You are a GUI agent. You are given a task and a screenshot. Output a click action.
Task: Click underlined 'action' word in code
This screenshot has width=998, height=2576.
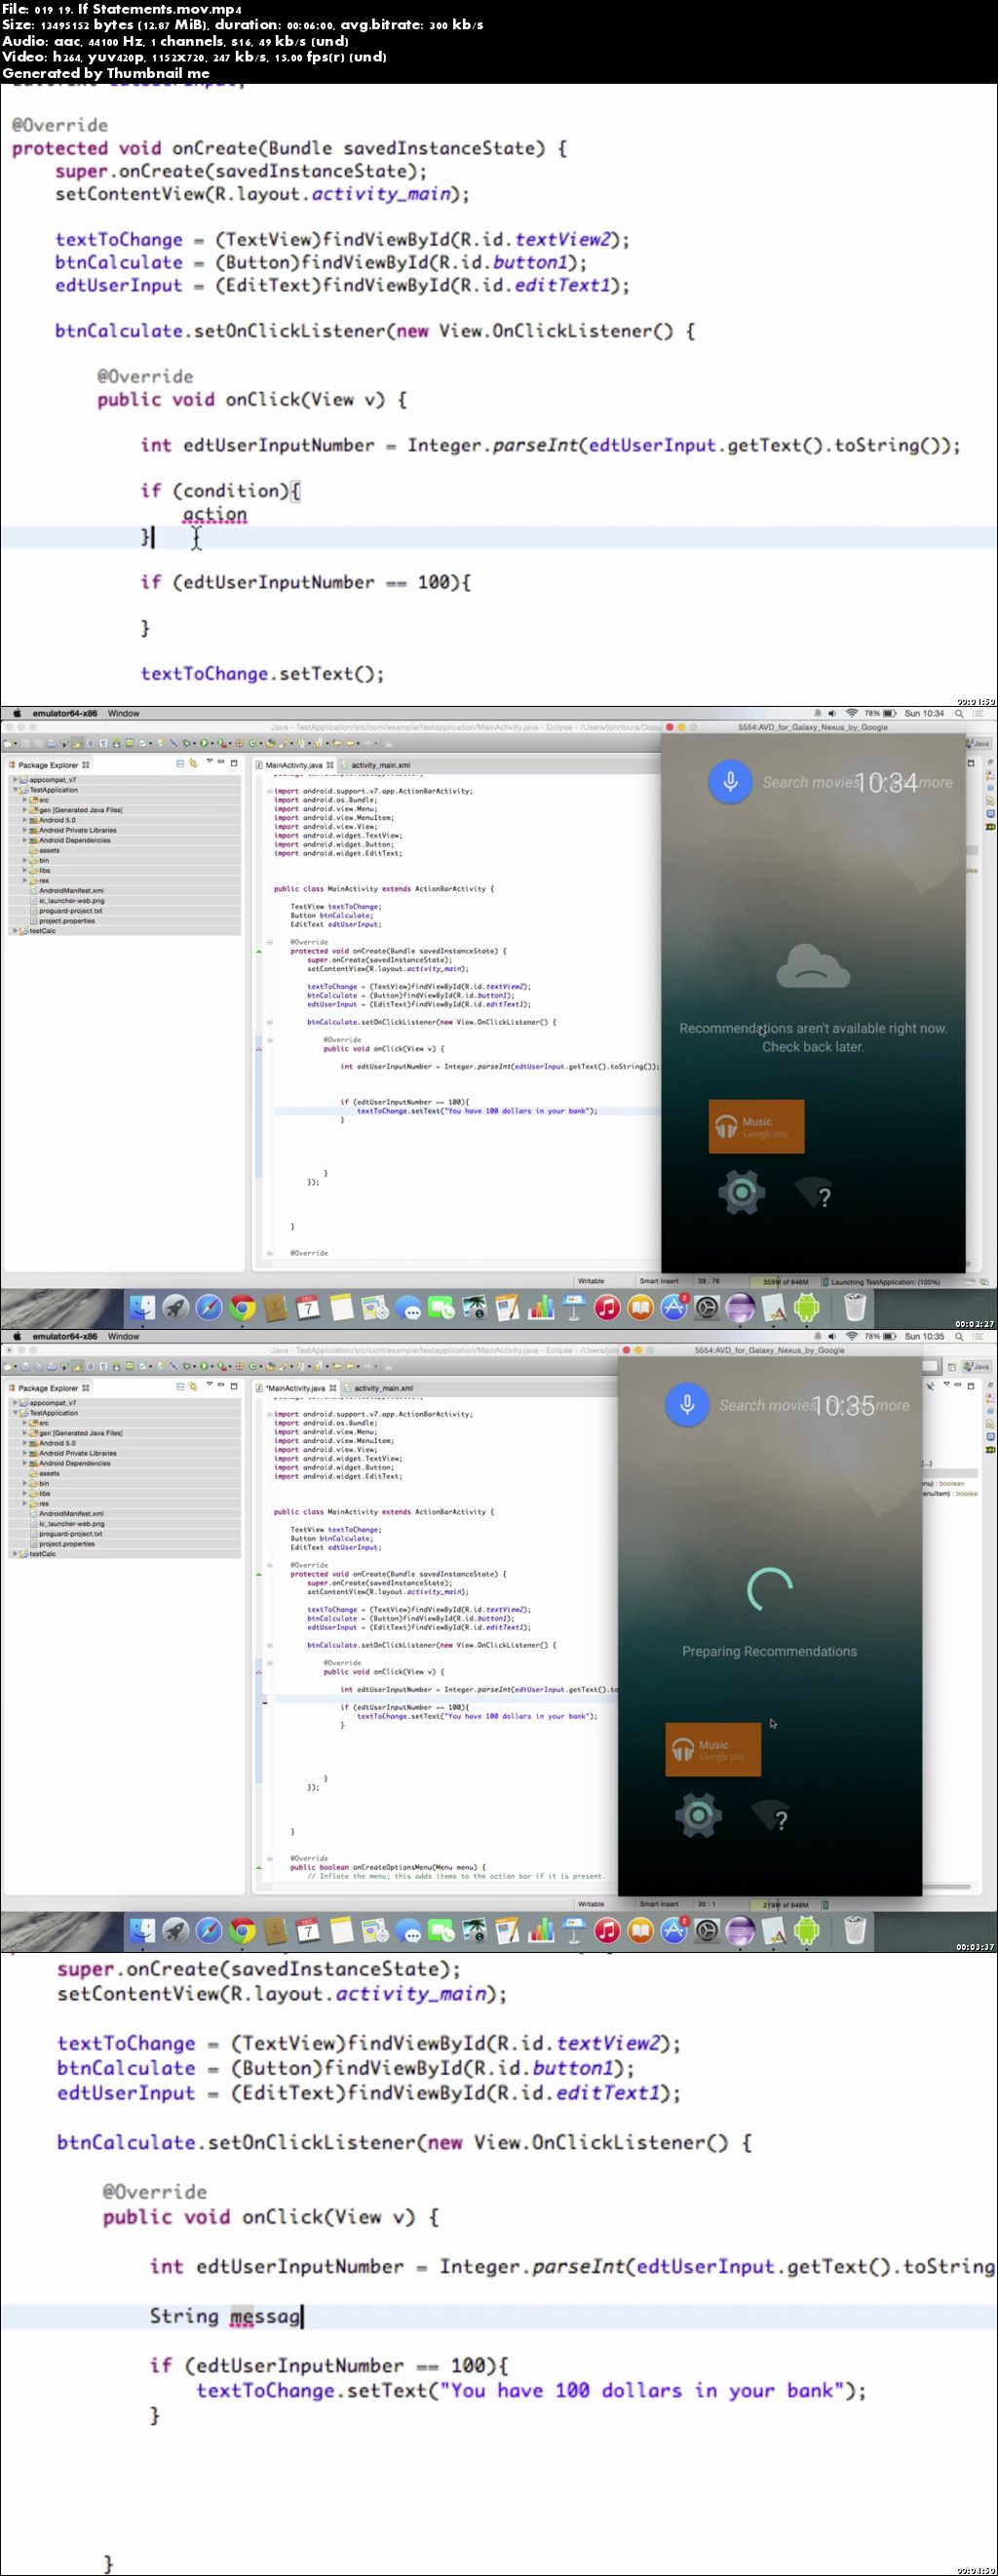[214, 514]
